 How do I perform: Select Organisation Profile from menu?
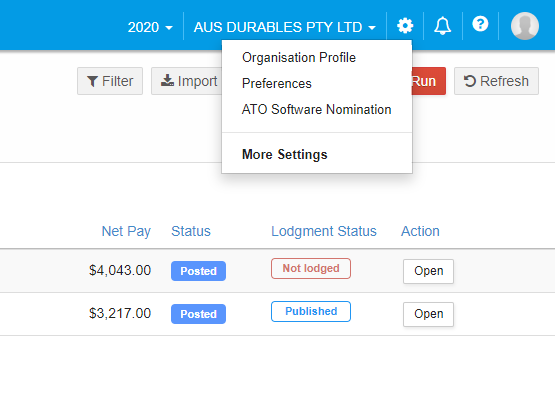click(299, 57)
